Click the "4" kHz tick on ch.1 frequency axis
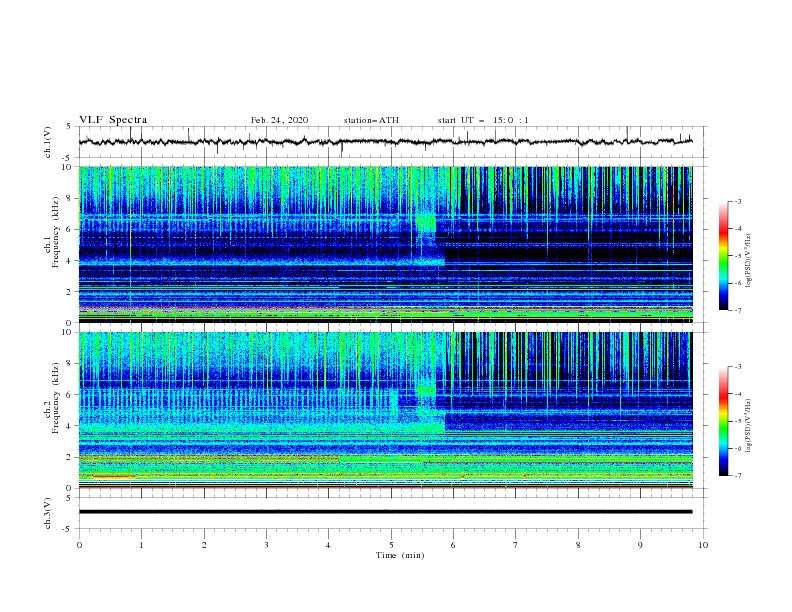Screen dimensions: 792x612 71,261
